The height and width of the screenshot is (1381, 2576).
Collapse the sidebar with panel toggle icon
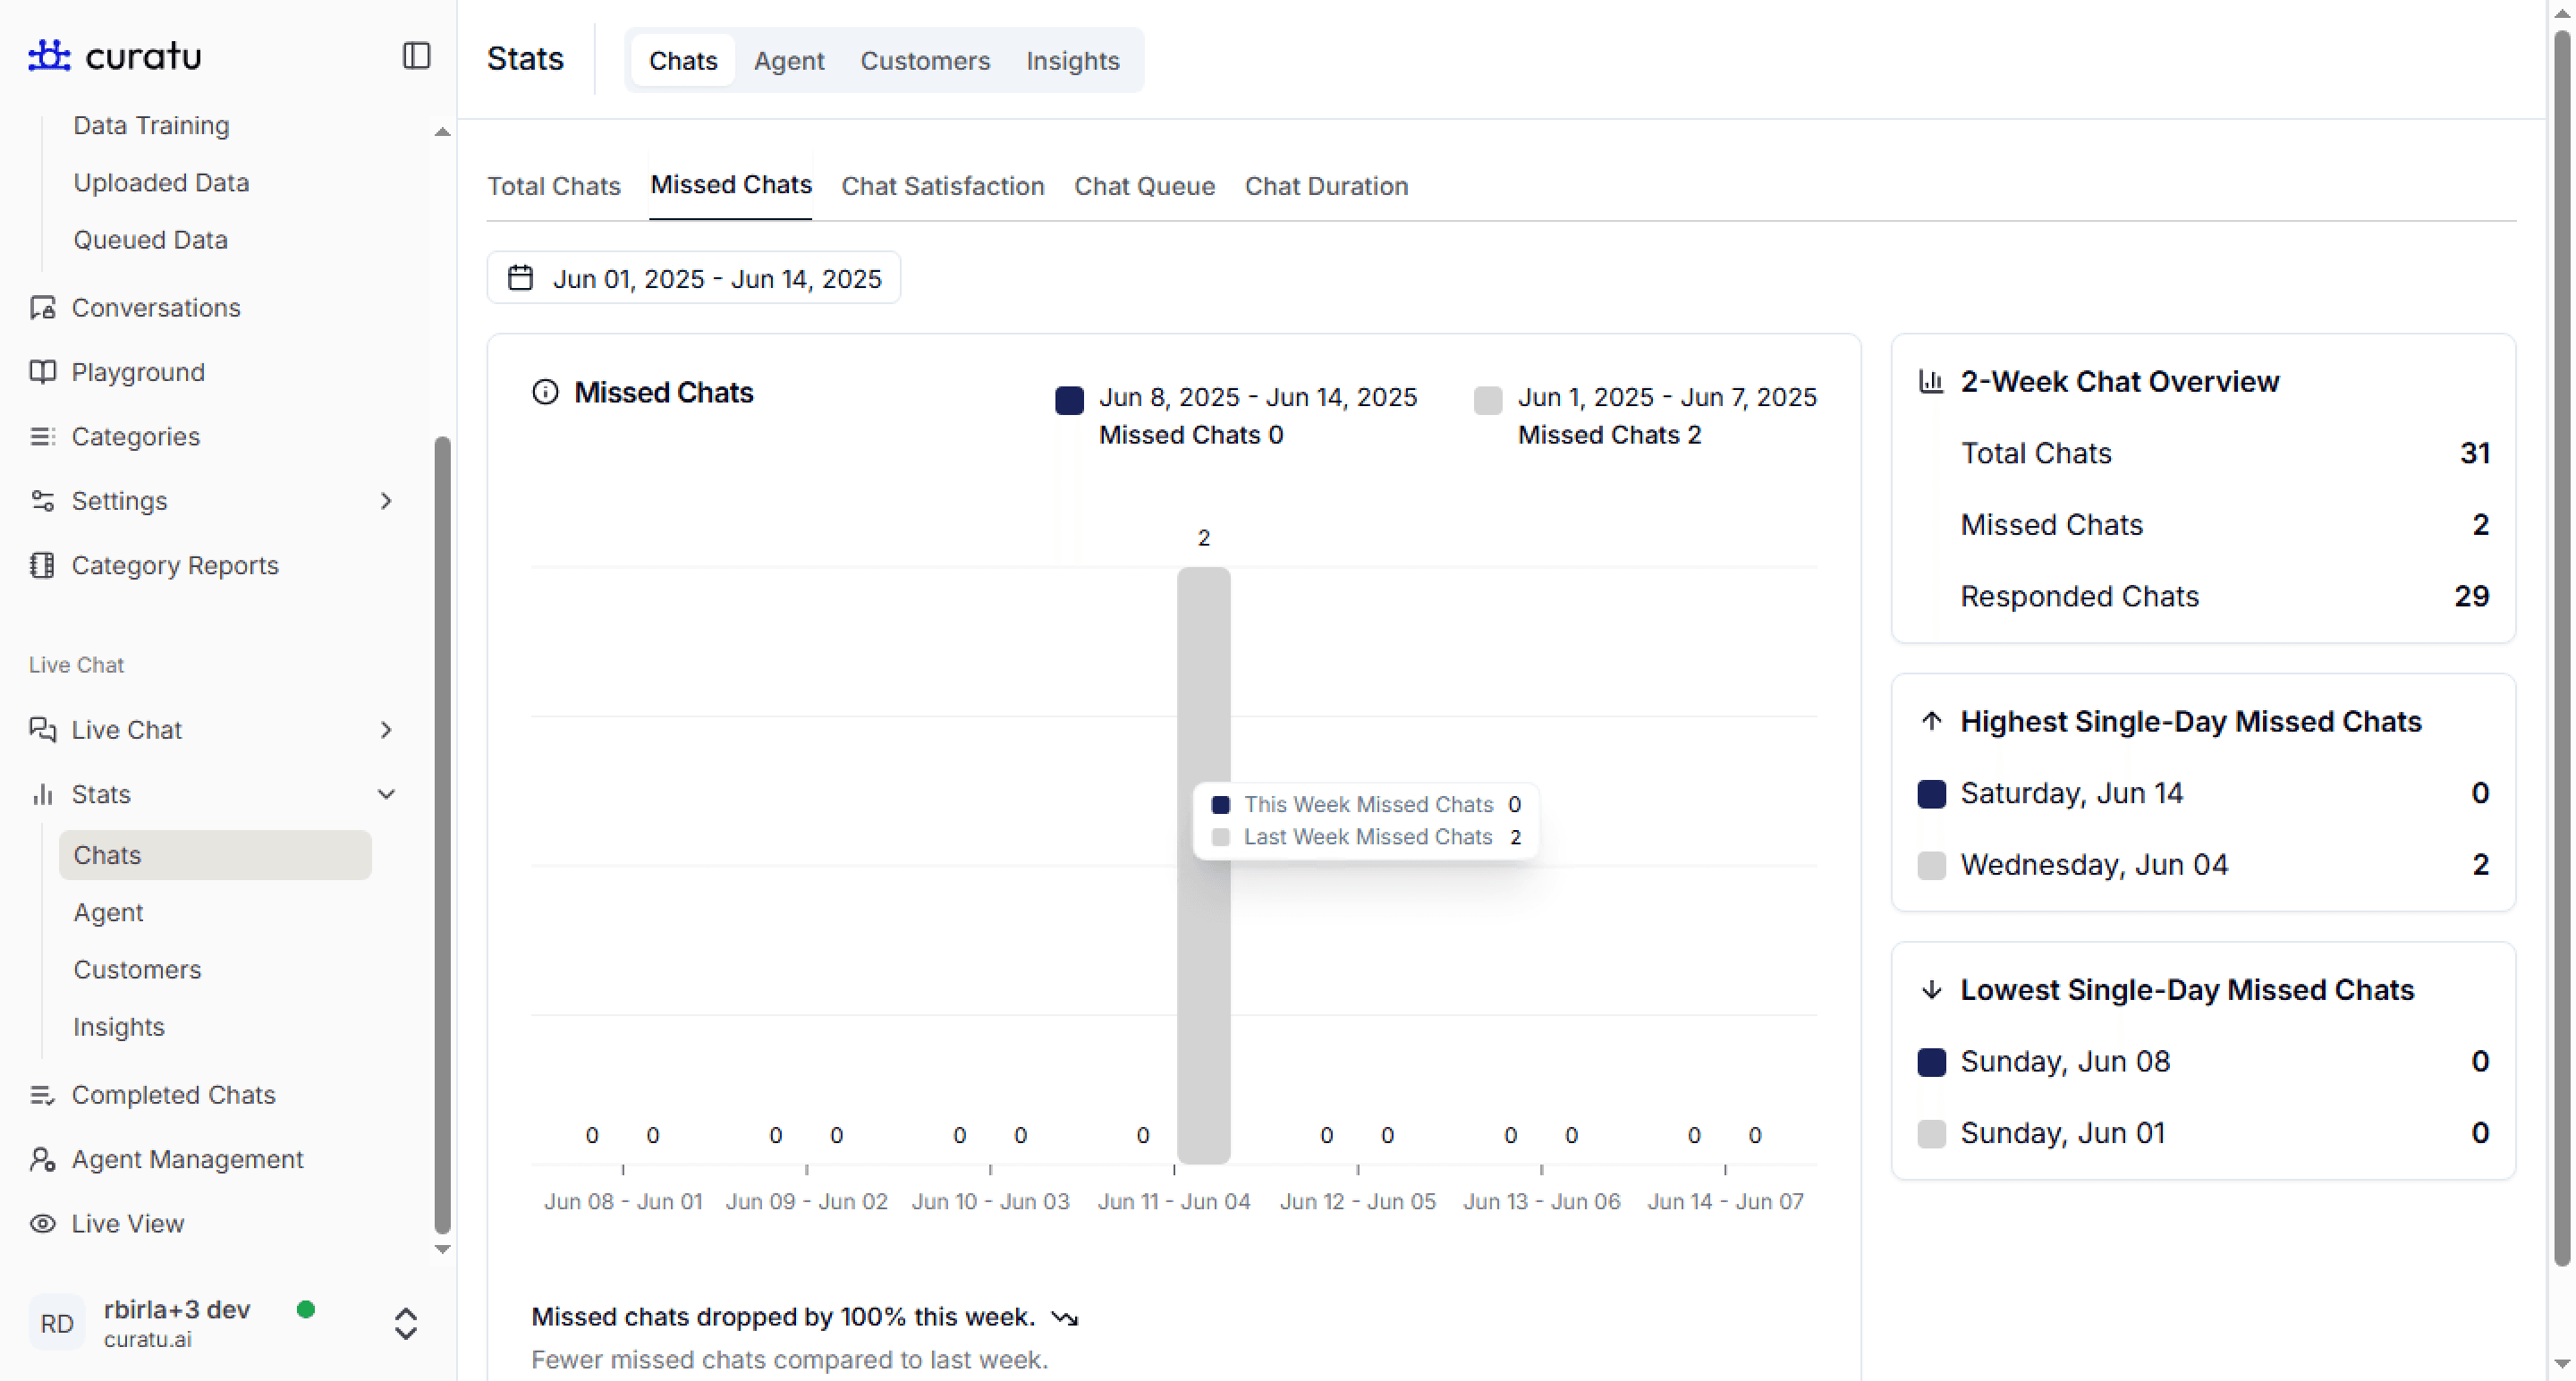click(416, 55)
